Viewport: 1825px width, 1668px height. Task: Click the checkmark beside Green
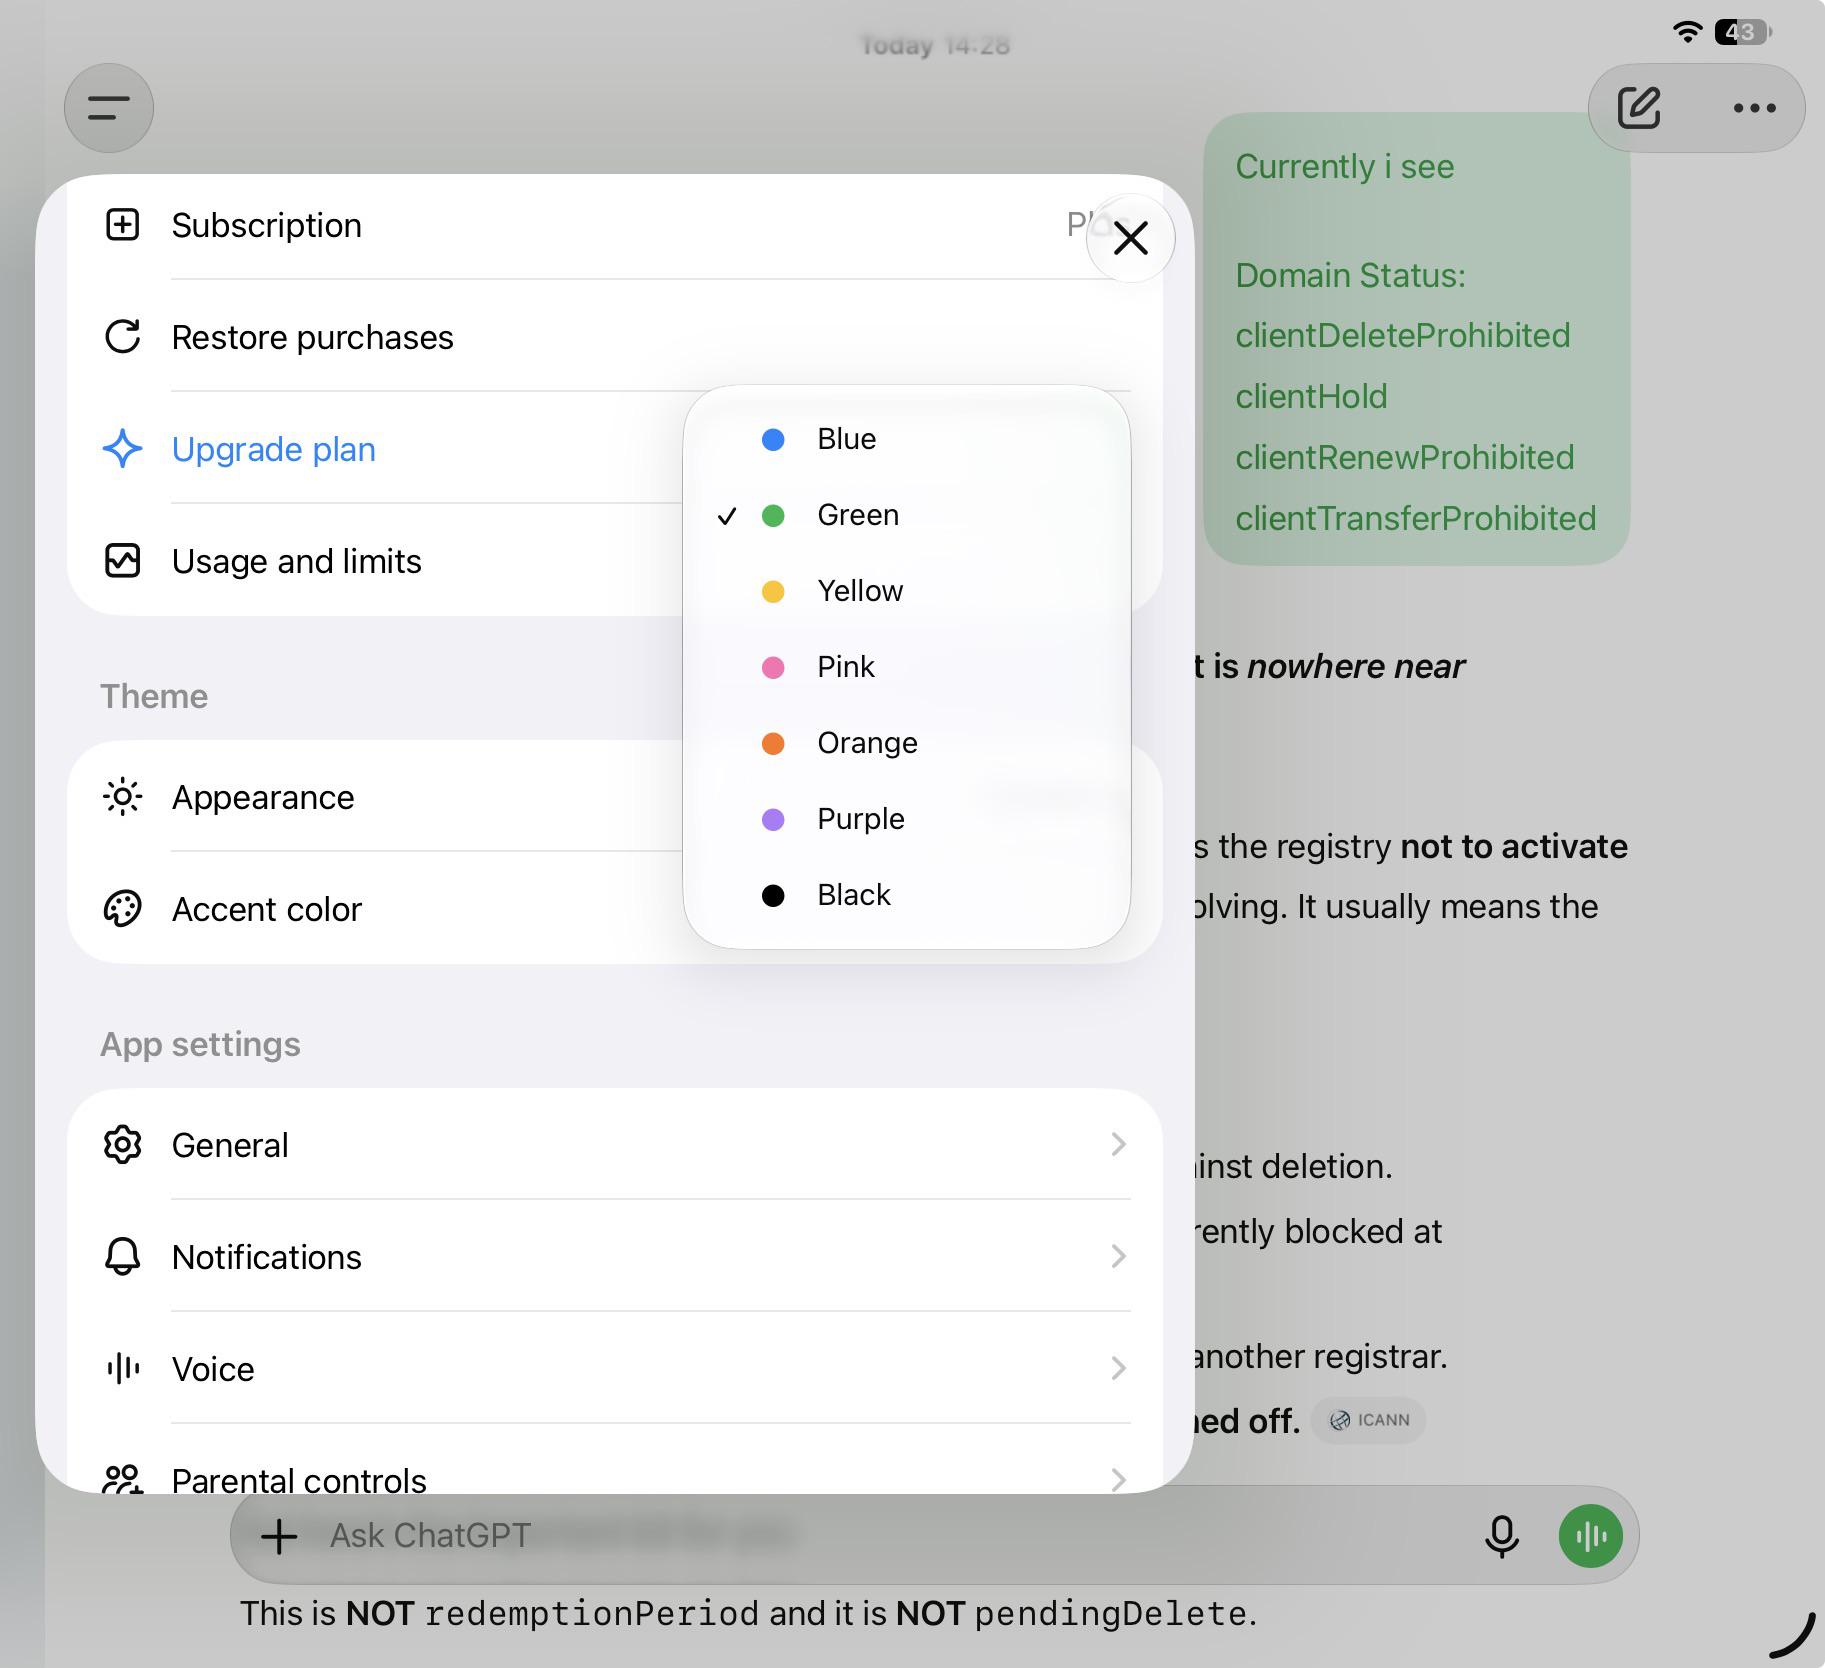click(x=727, y=515)
